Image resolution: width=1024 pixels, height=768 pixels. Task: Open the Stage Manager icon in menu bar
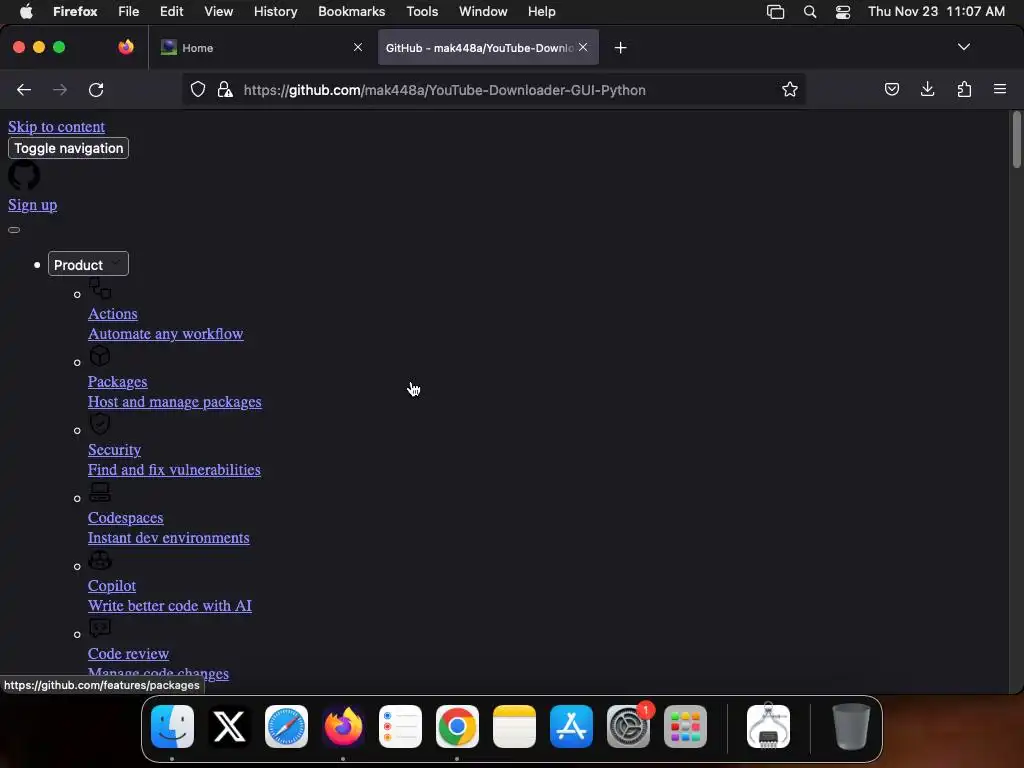click(x=775, y=12)
